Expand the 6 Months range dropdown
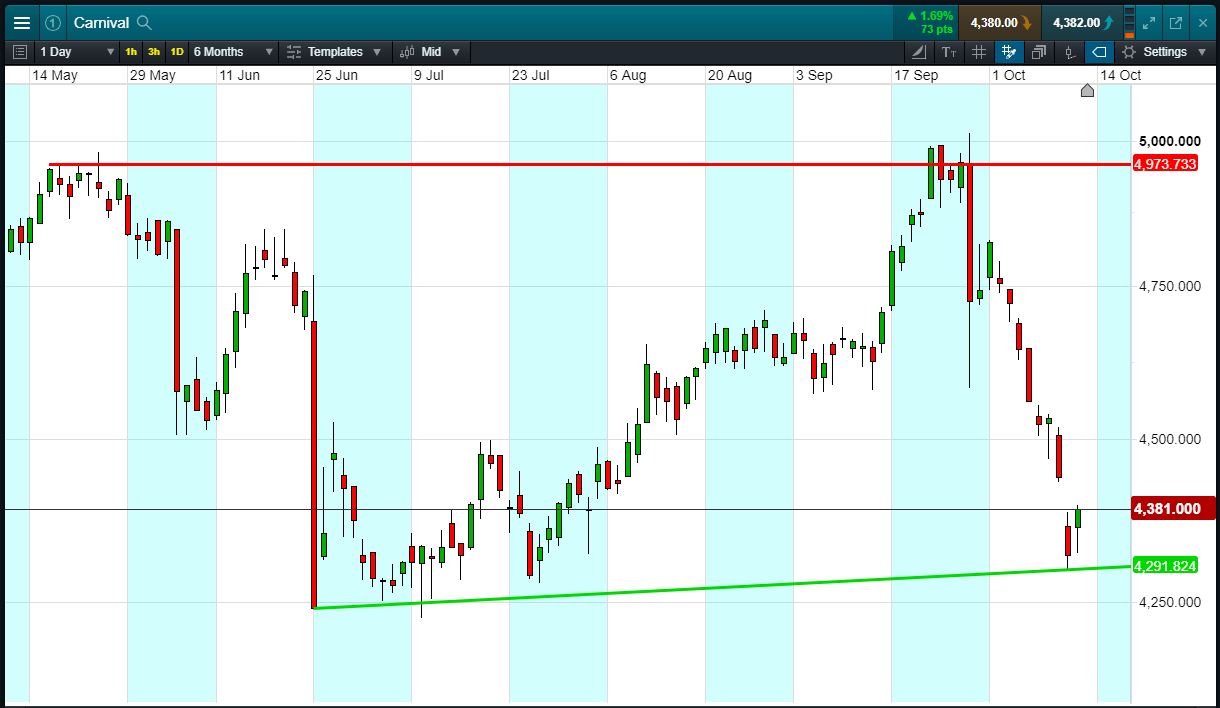 [232, 52]
